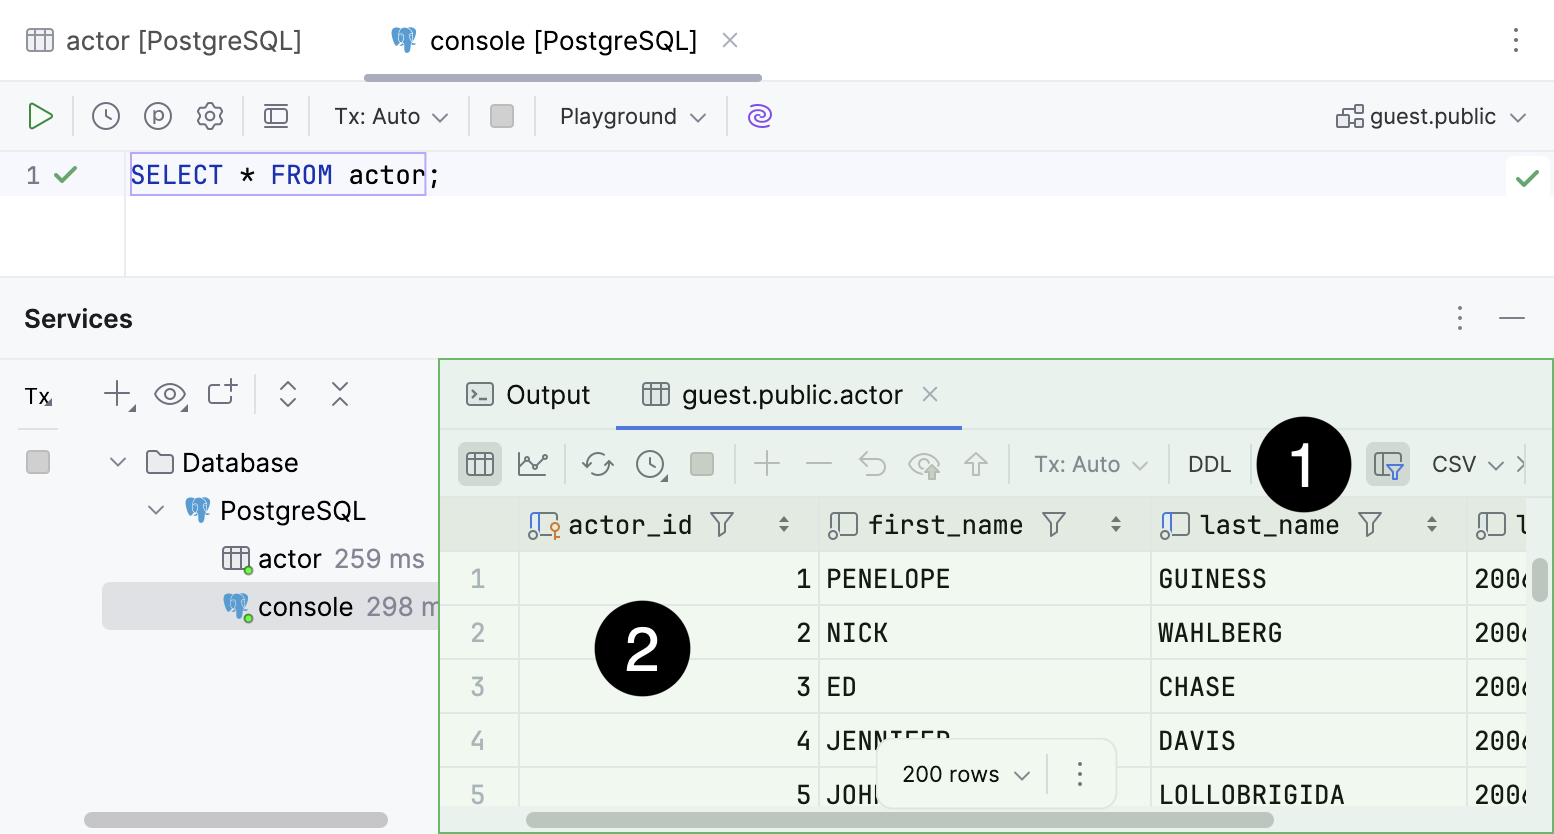Run the SQL query
1554x834 pixels.
click(41, 116)
